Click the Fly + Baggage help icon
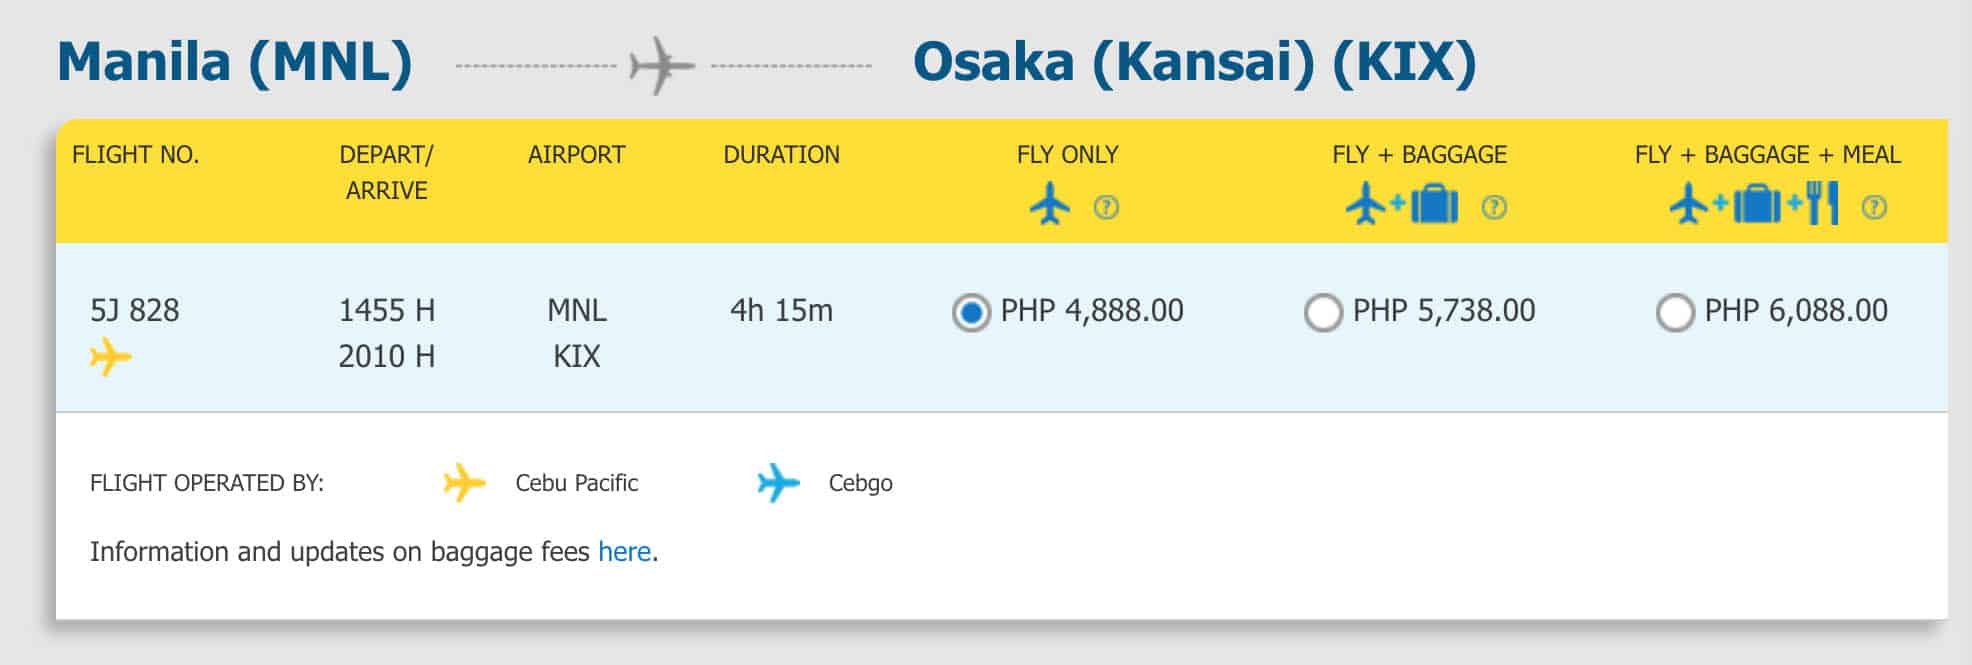The image size is (1972, 665). click(x=1493, y=207)
